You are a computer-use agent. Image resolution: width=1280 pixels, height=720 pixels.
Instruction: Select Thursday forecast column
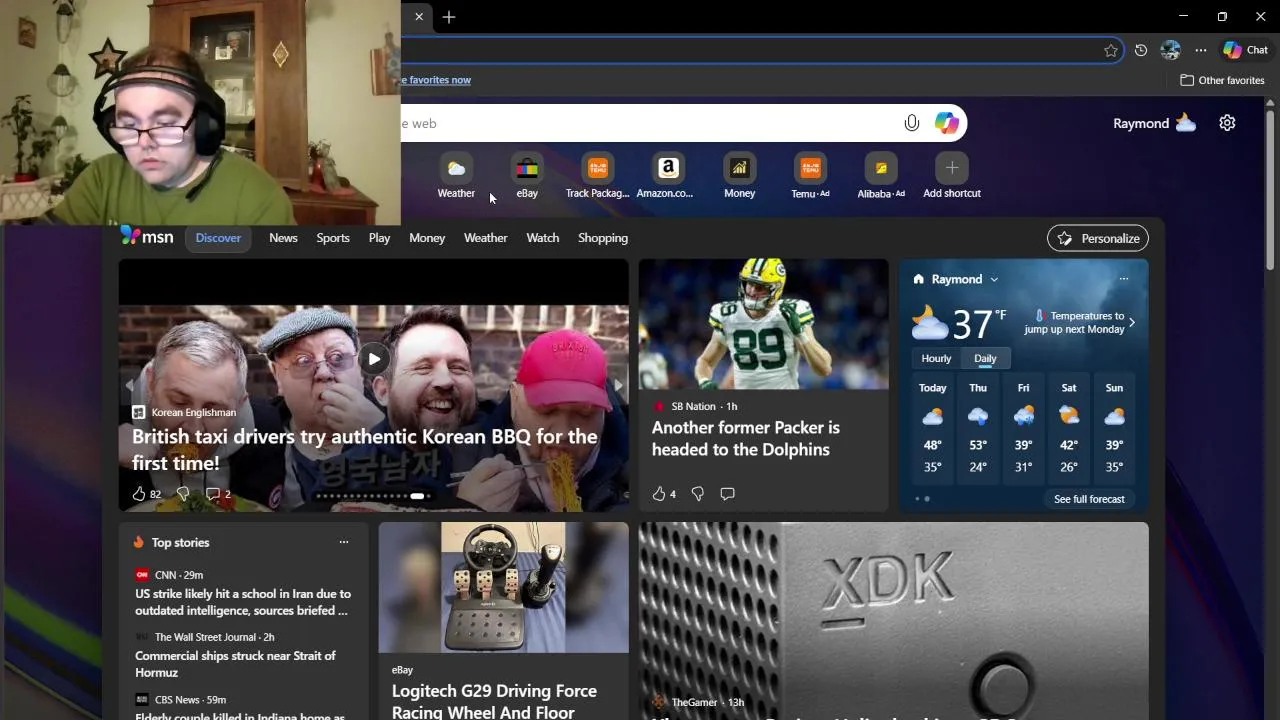click(x=978, y=427)
